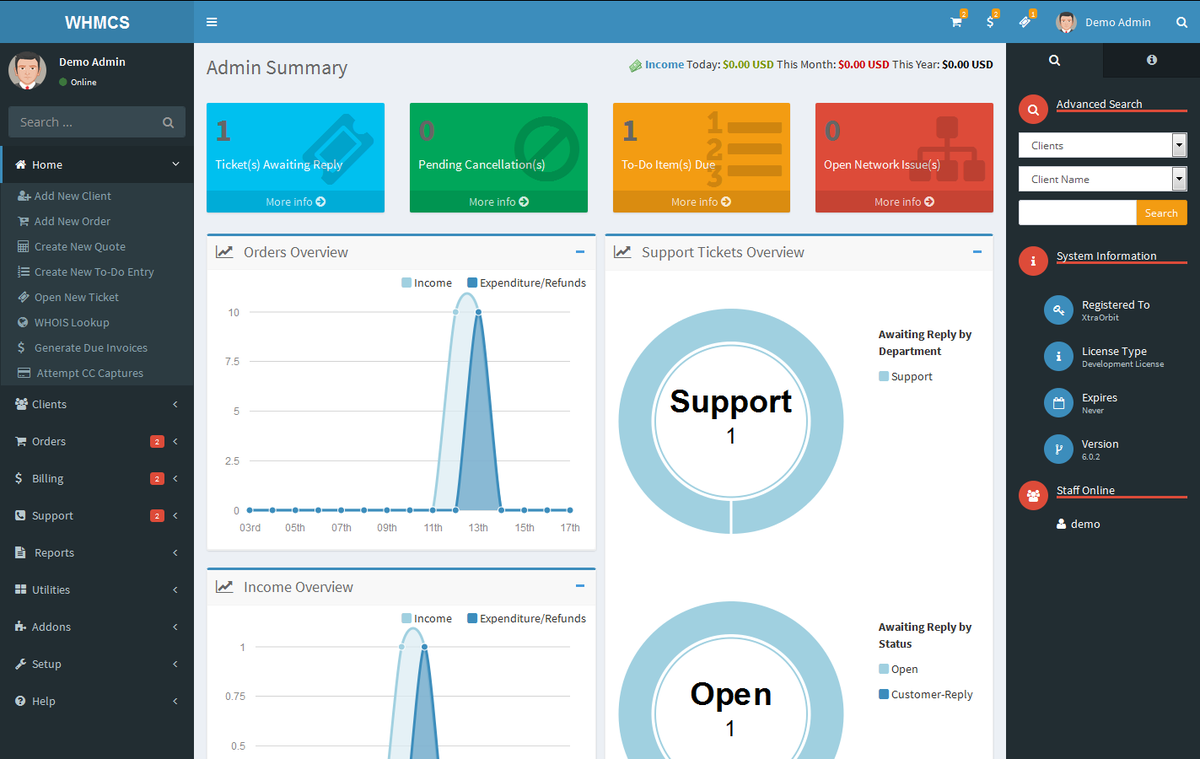
Task: Click the Support phone icon in sidebar
Action: (21, 515)
